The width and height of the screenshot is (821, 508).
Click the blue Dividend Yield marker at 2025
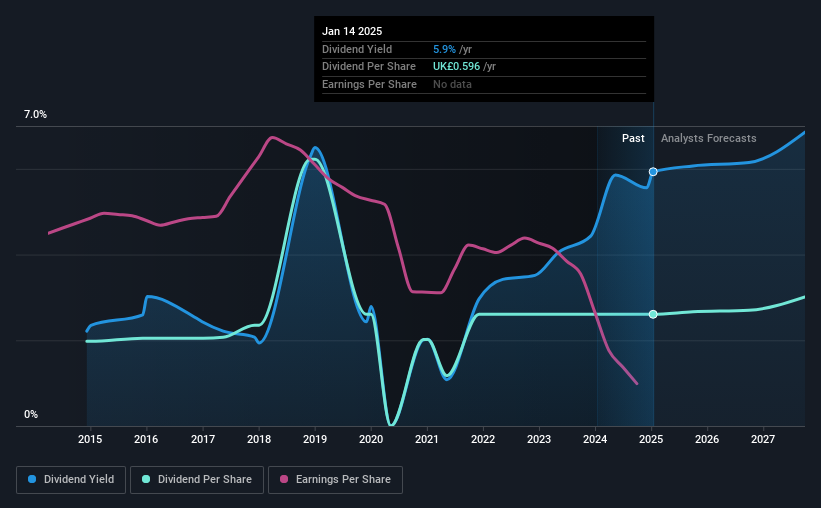pyautogui.click(x=653, y=172)
